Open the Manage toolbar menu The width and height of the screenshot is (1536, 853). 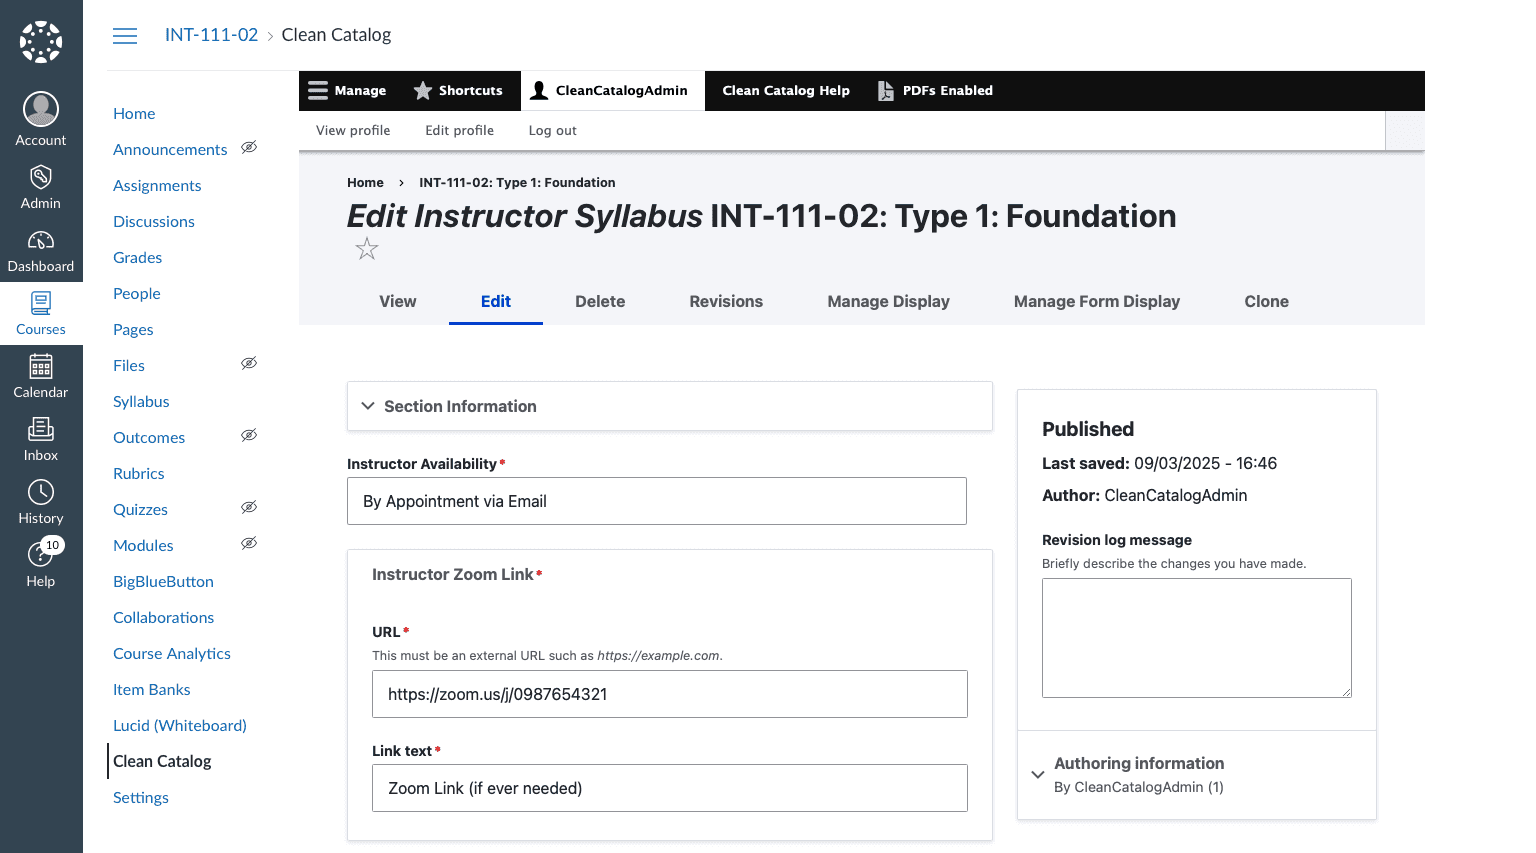click(347, 91)
